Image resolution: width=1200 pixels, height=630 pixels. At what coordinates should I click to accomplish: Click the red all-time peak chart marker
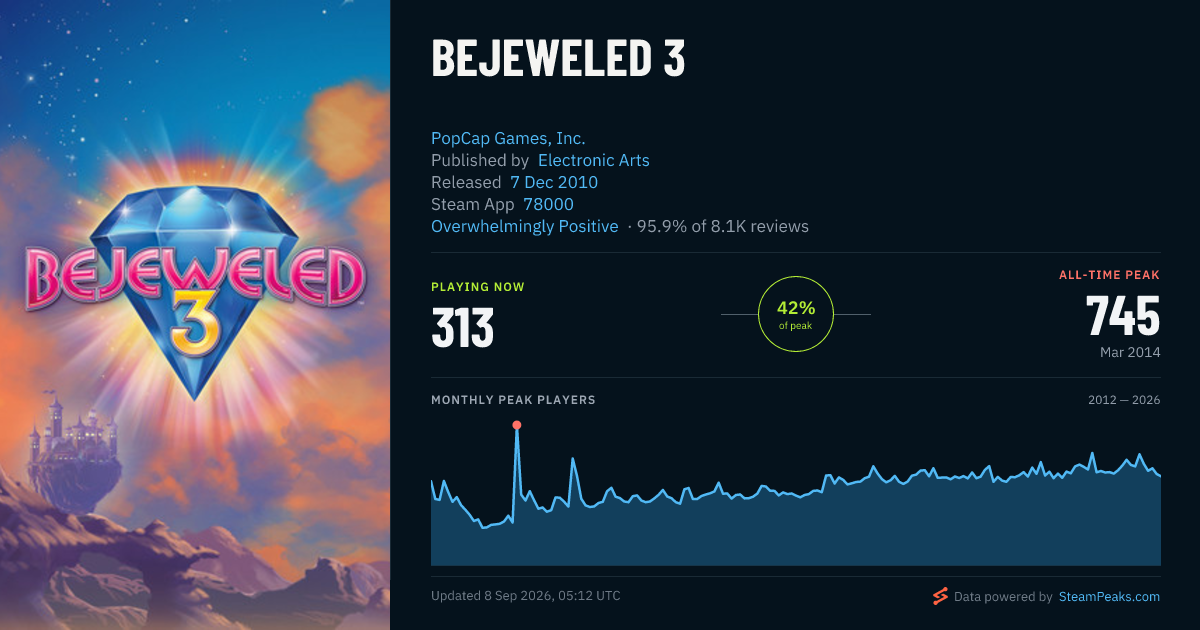[x=517, y=425]
